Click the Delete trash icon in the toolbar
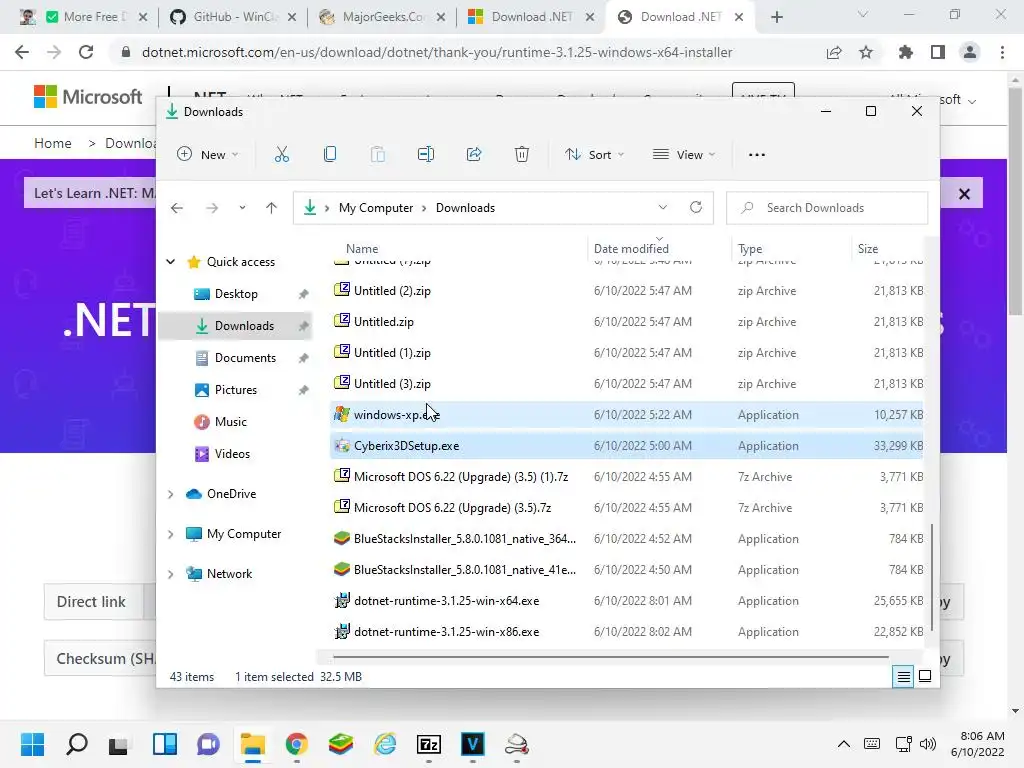1024x768 pixels. coord(522,155)
